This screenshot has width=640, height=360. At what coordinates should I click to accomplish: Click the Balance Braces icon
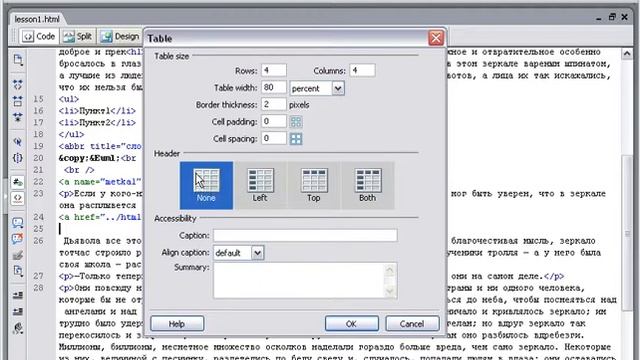coord(18,158)
